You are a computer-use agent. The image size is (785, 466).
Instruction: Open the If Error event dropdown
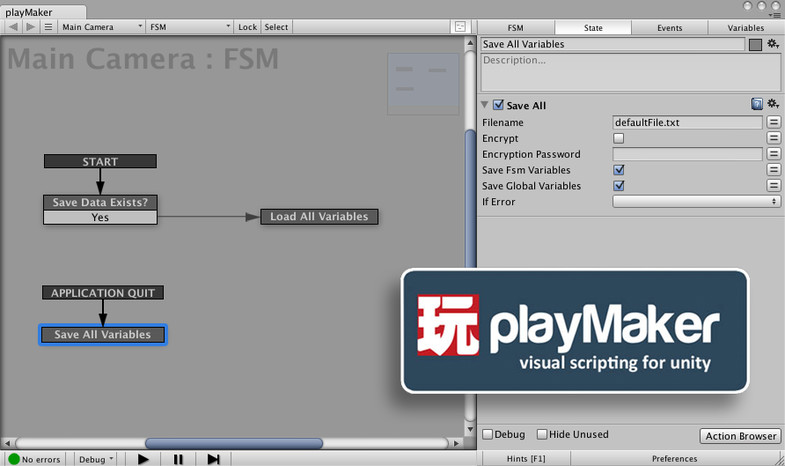(x=696, y=201)
